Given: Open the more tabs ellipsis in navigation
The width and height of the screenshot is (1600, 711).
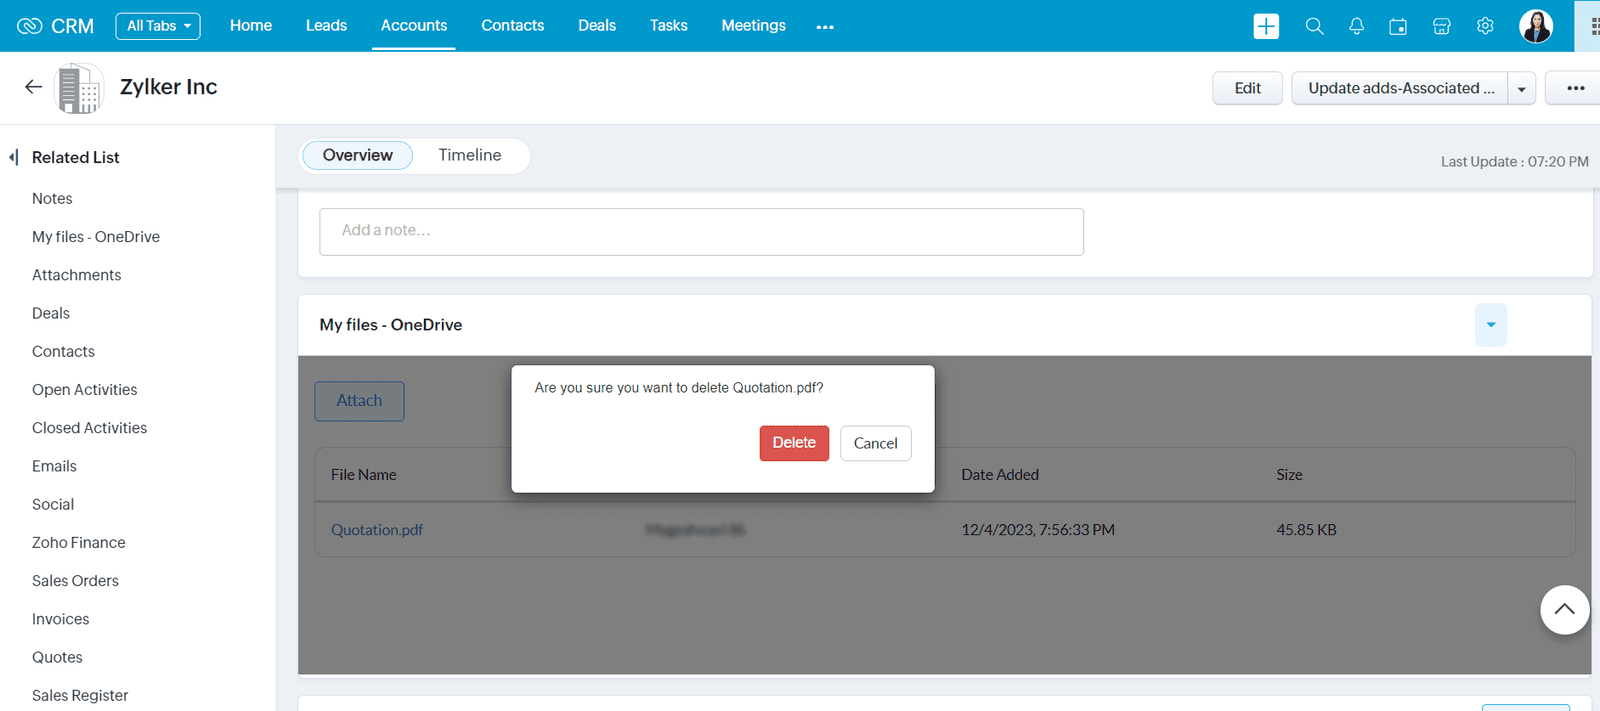Looking at the screenshot, I should 825,27.
